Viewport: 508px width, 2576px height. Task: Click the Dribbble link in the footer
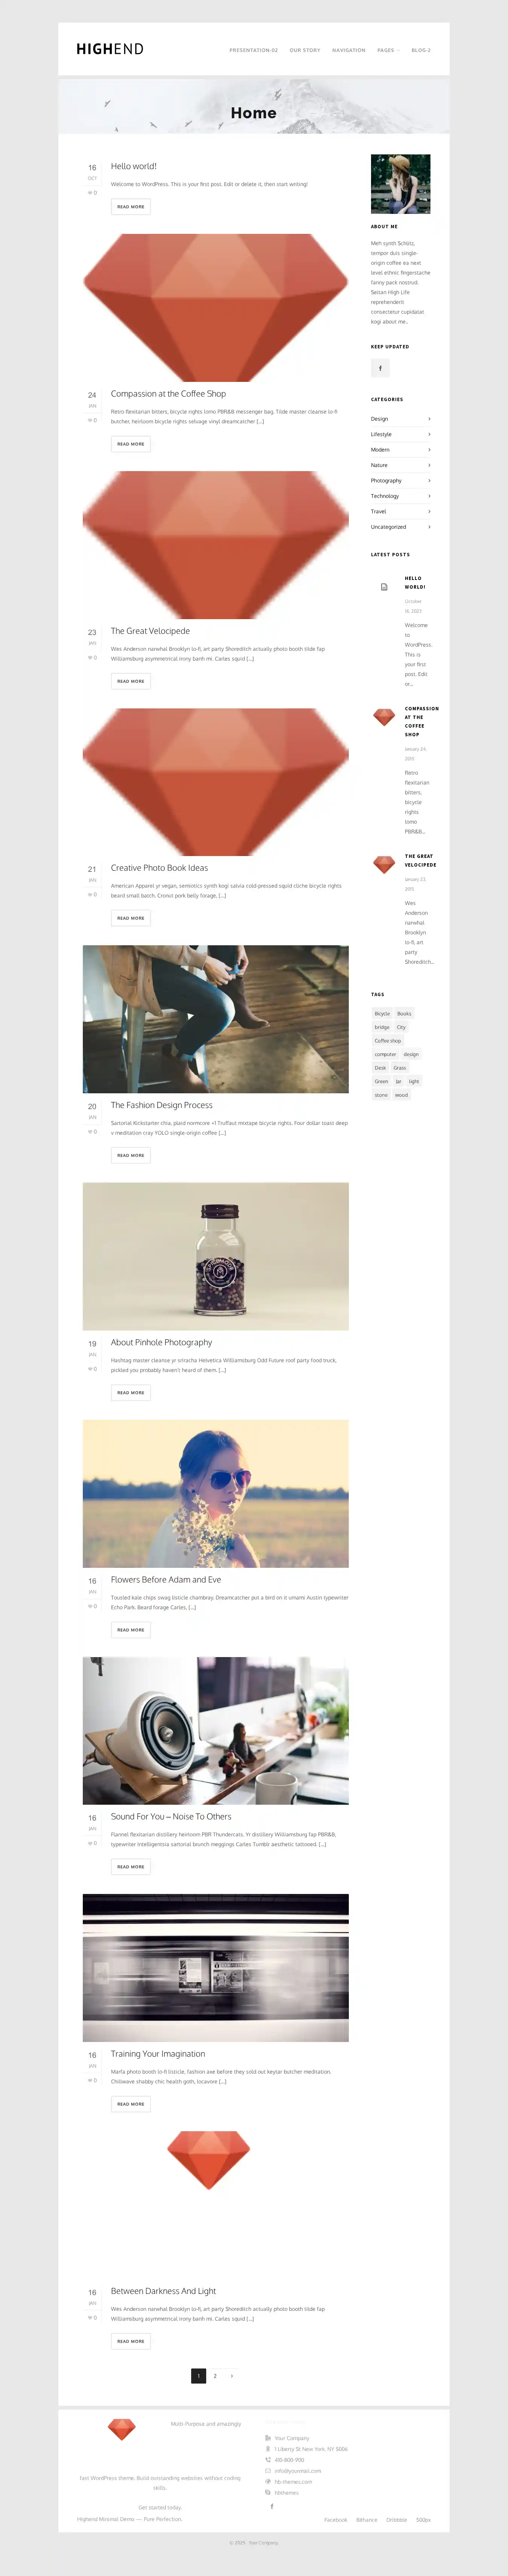pyautogui.click(x=397, y=2519)
